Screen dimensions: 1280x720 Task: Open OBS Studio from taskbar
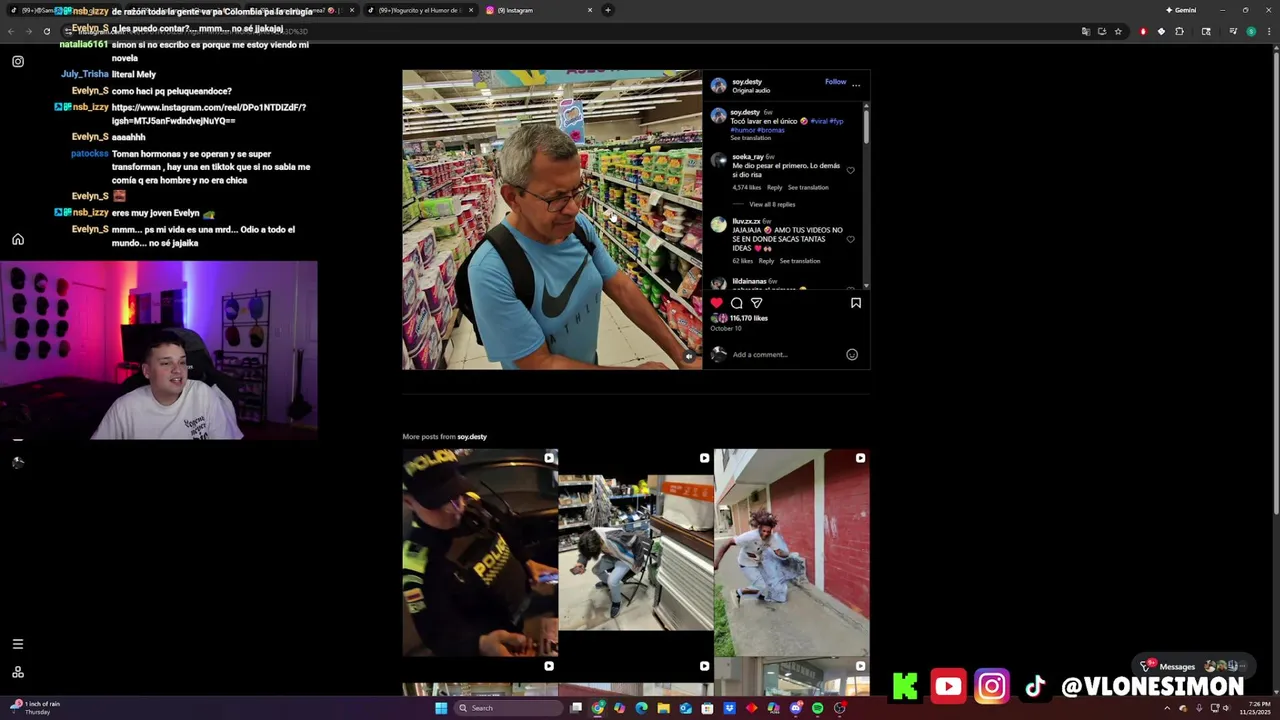point(840,708)
